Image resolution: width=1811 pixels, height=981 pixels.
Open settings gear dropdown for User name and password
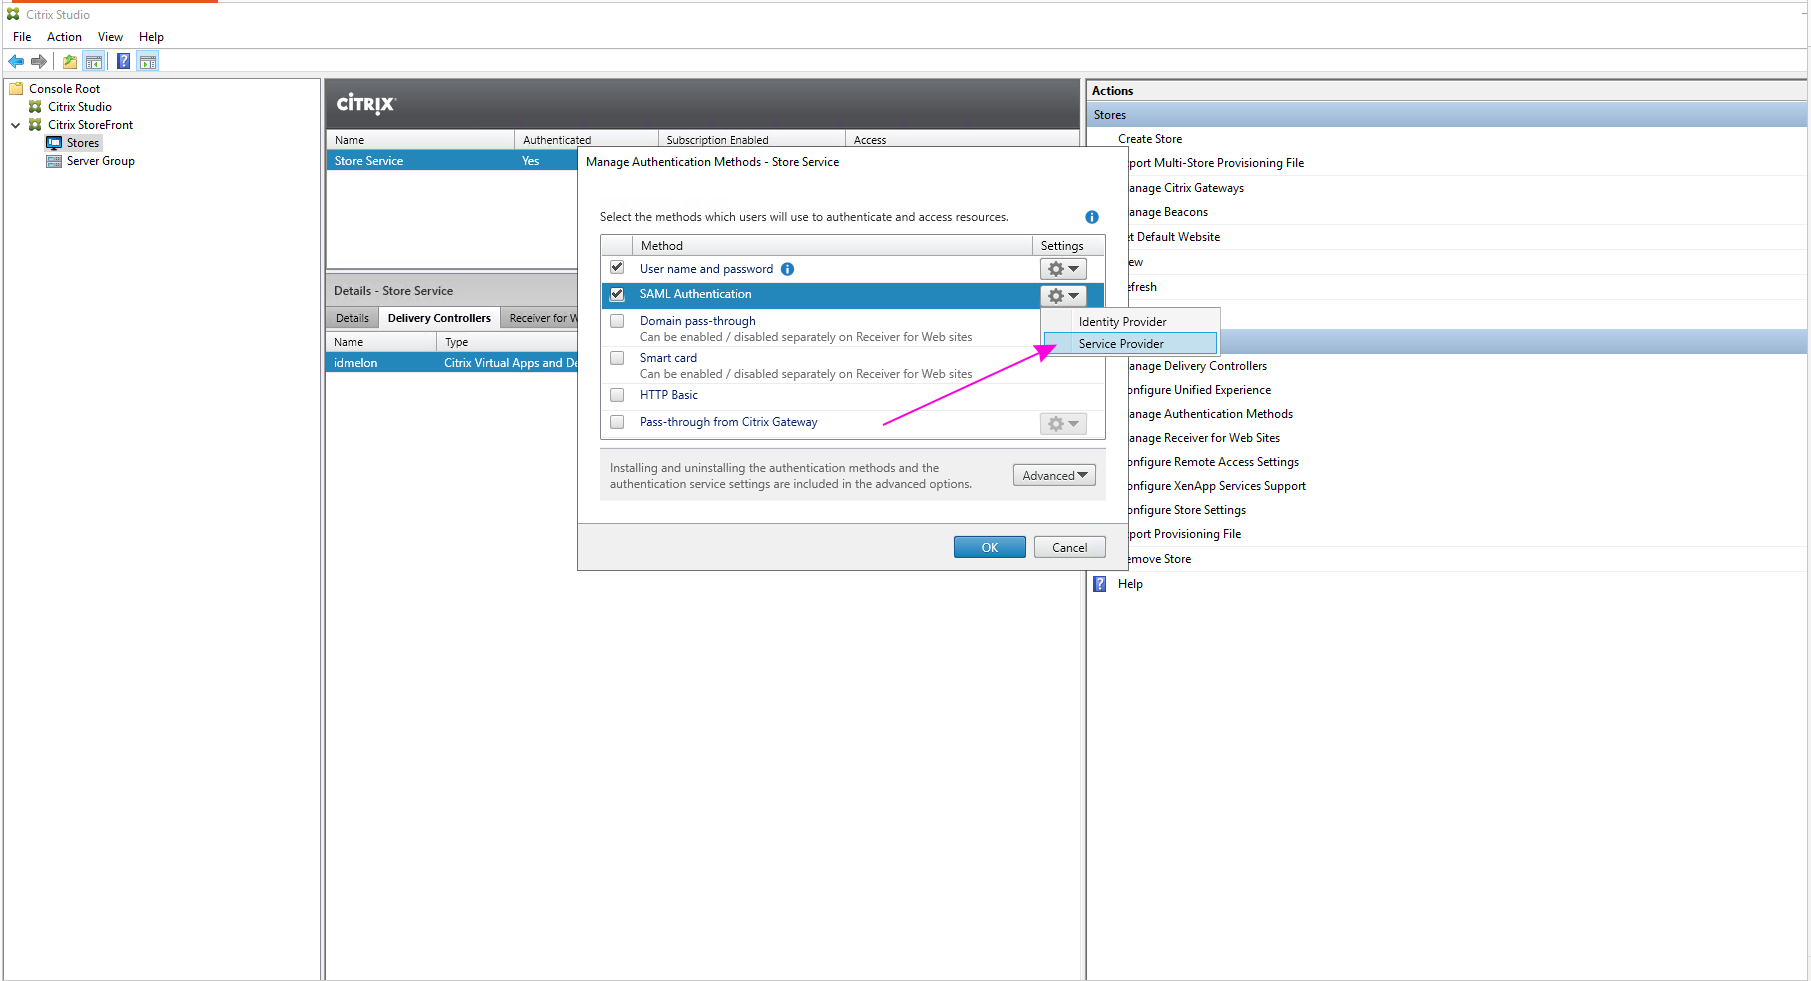coord(1063,269)
